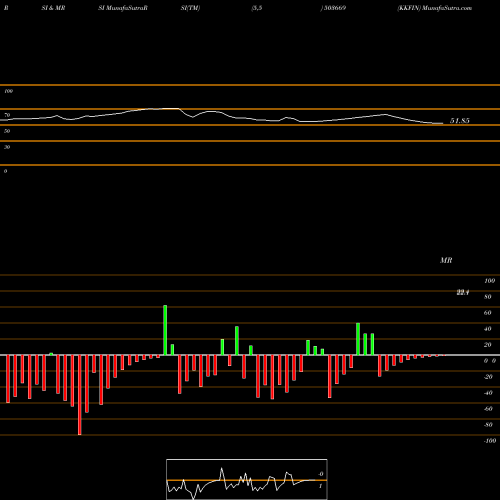Click the tallest green histogram bar
The width and height of the screenshot is (500, 500).
pos(165,330)
